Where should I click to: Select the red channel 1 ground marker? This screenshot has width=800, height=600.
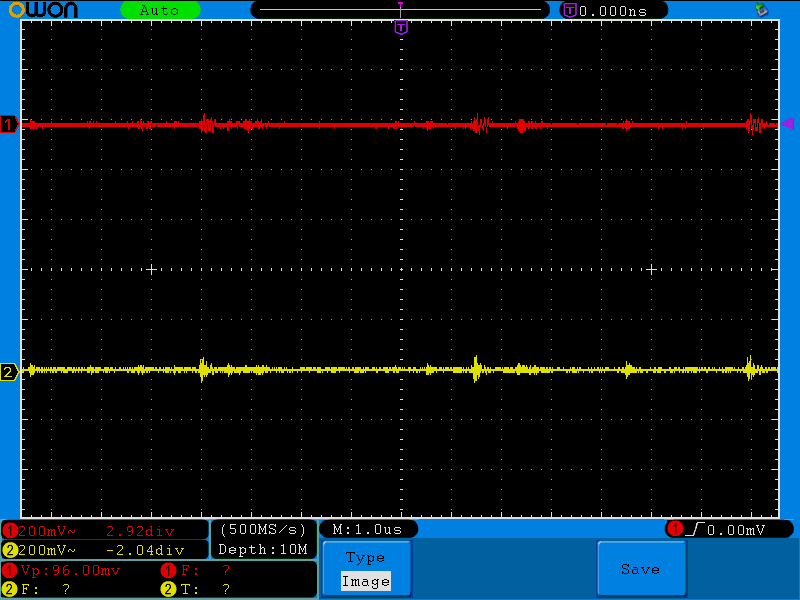pyautogui.click(x=9, y=124)
